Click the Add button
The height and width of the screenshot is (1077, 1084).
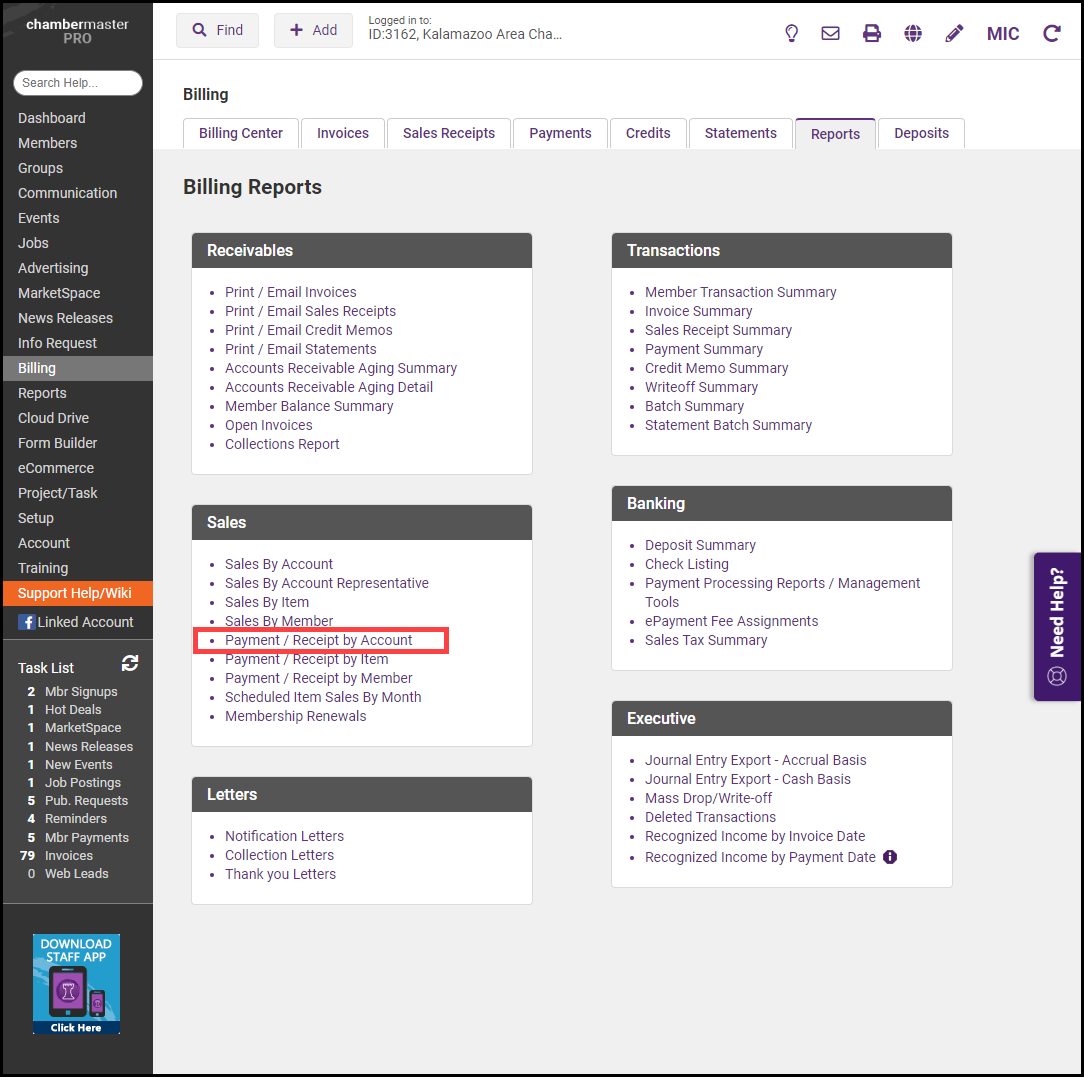coord(313,30)
